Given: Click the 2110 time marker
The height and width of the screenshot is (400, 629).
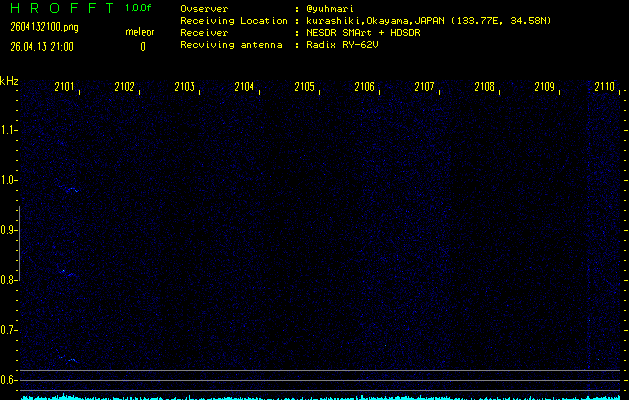Looking at the screenshot, I should 605,87.
